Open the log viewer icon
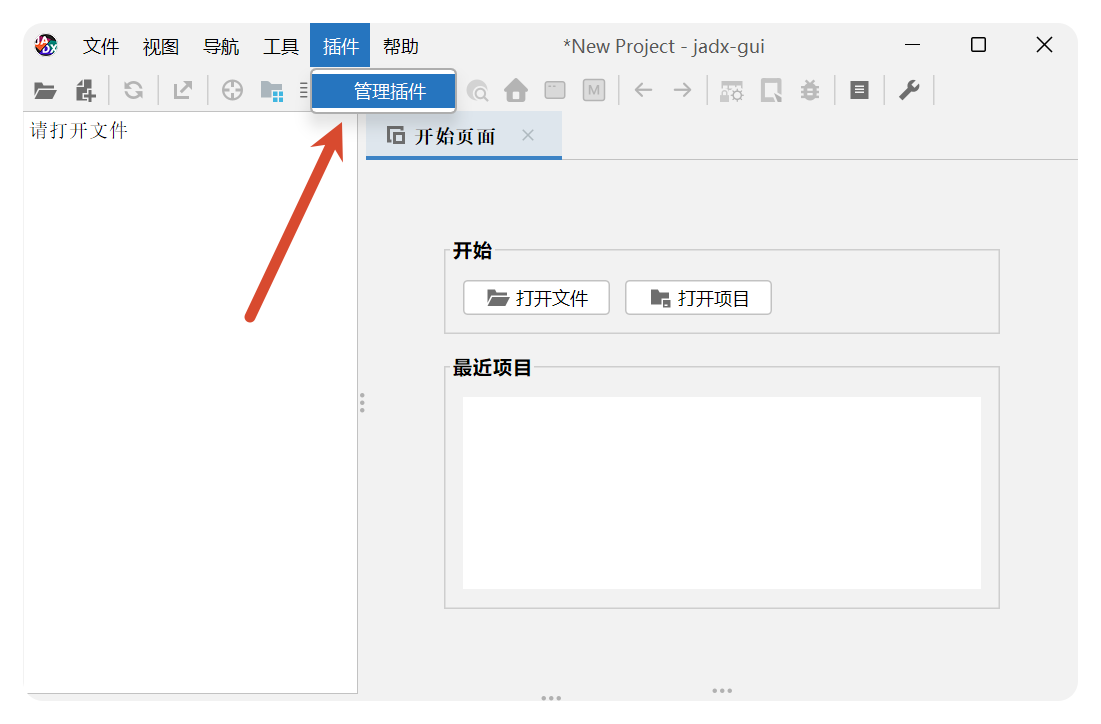 859,91
